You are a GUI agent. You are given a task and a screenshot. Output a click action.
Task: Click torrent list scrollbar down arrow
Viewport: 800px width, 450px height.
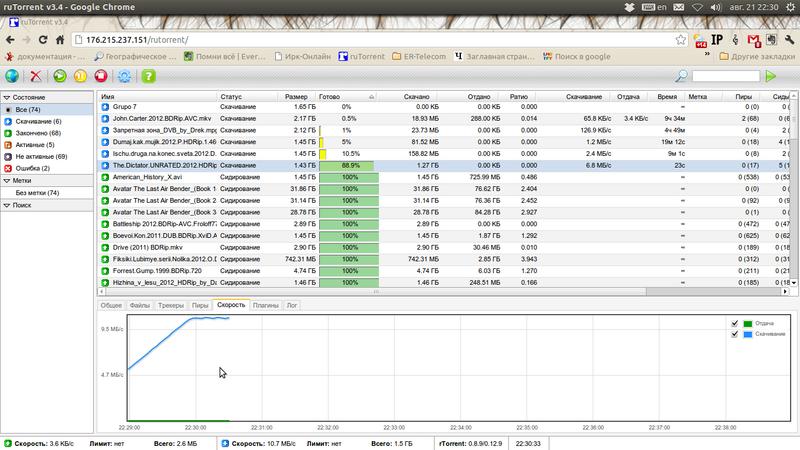[793, 282]
